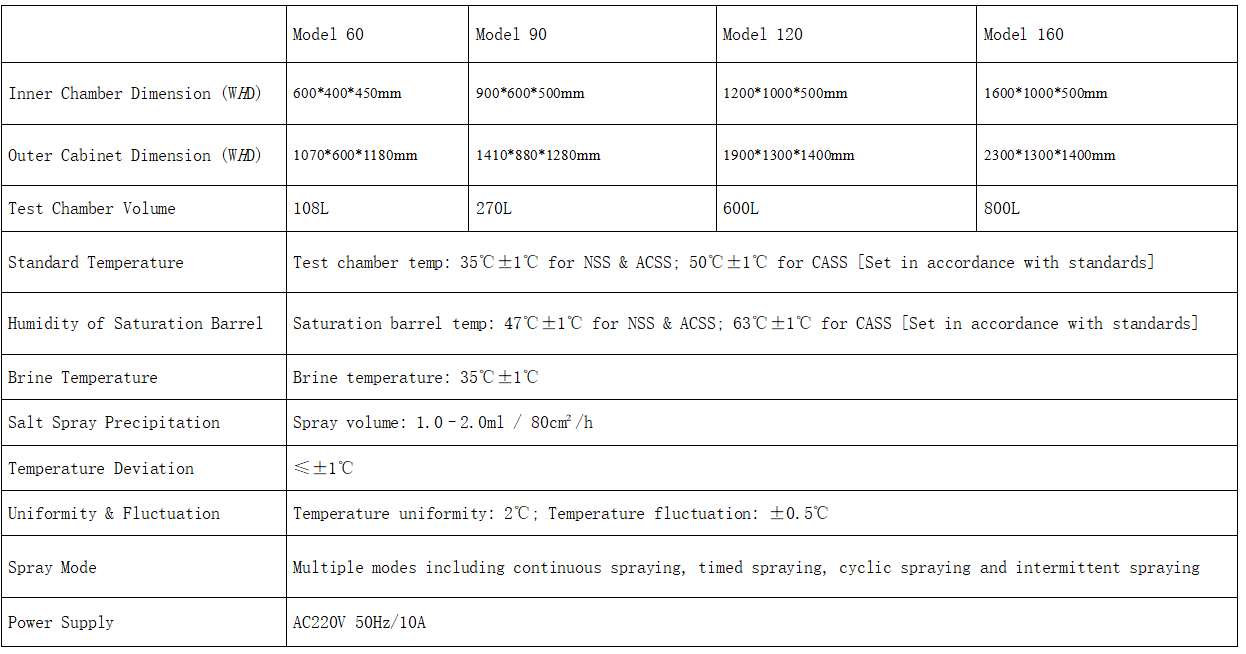This screenshot has width=1246, height=654.
Task: Click the AC220V 50Hz/10A cell
Action: (x=762, y=622)
